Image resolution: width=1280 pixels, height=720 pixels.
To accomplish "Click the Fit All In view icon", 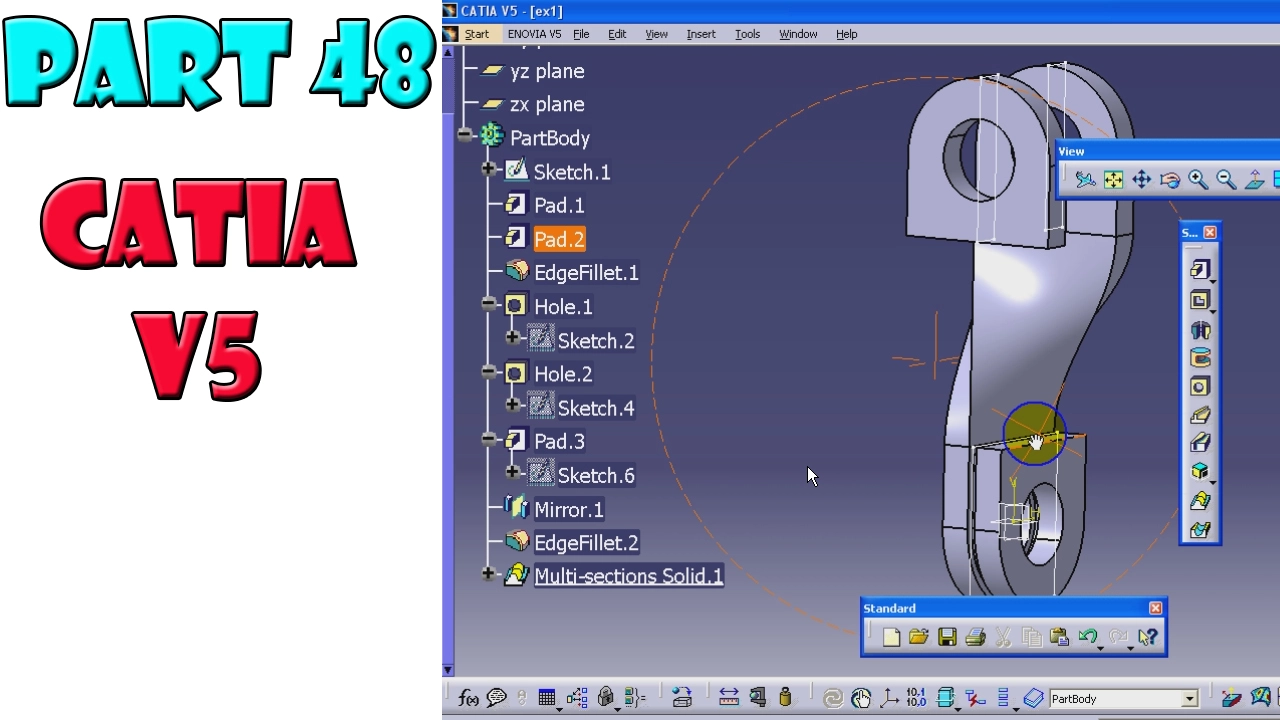I will (x=1113, y=180).
